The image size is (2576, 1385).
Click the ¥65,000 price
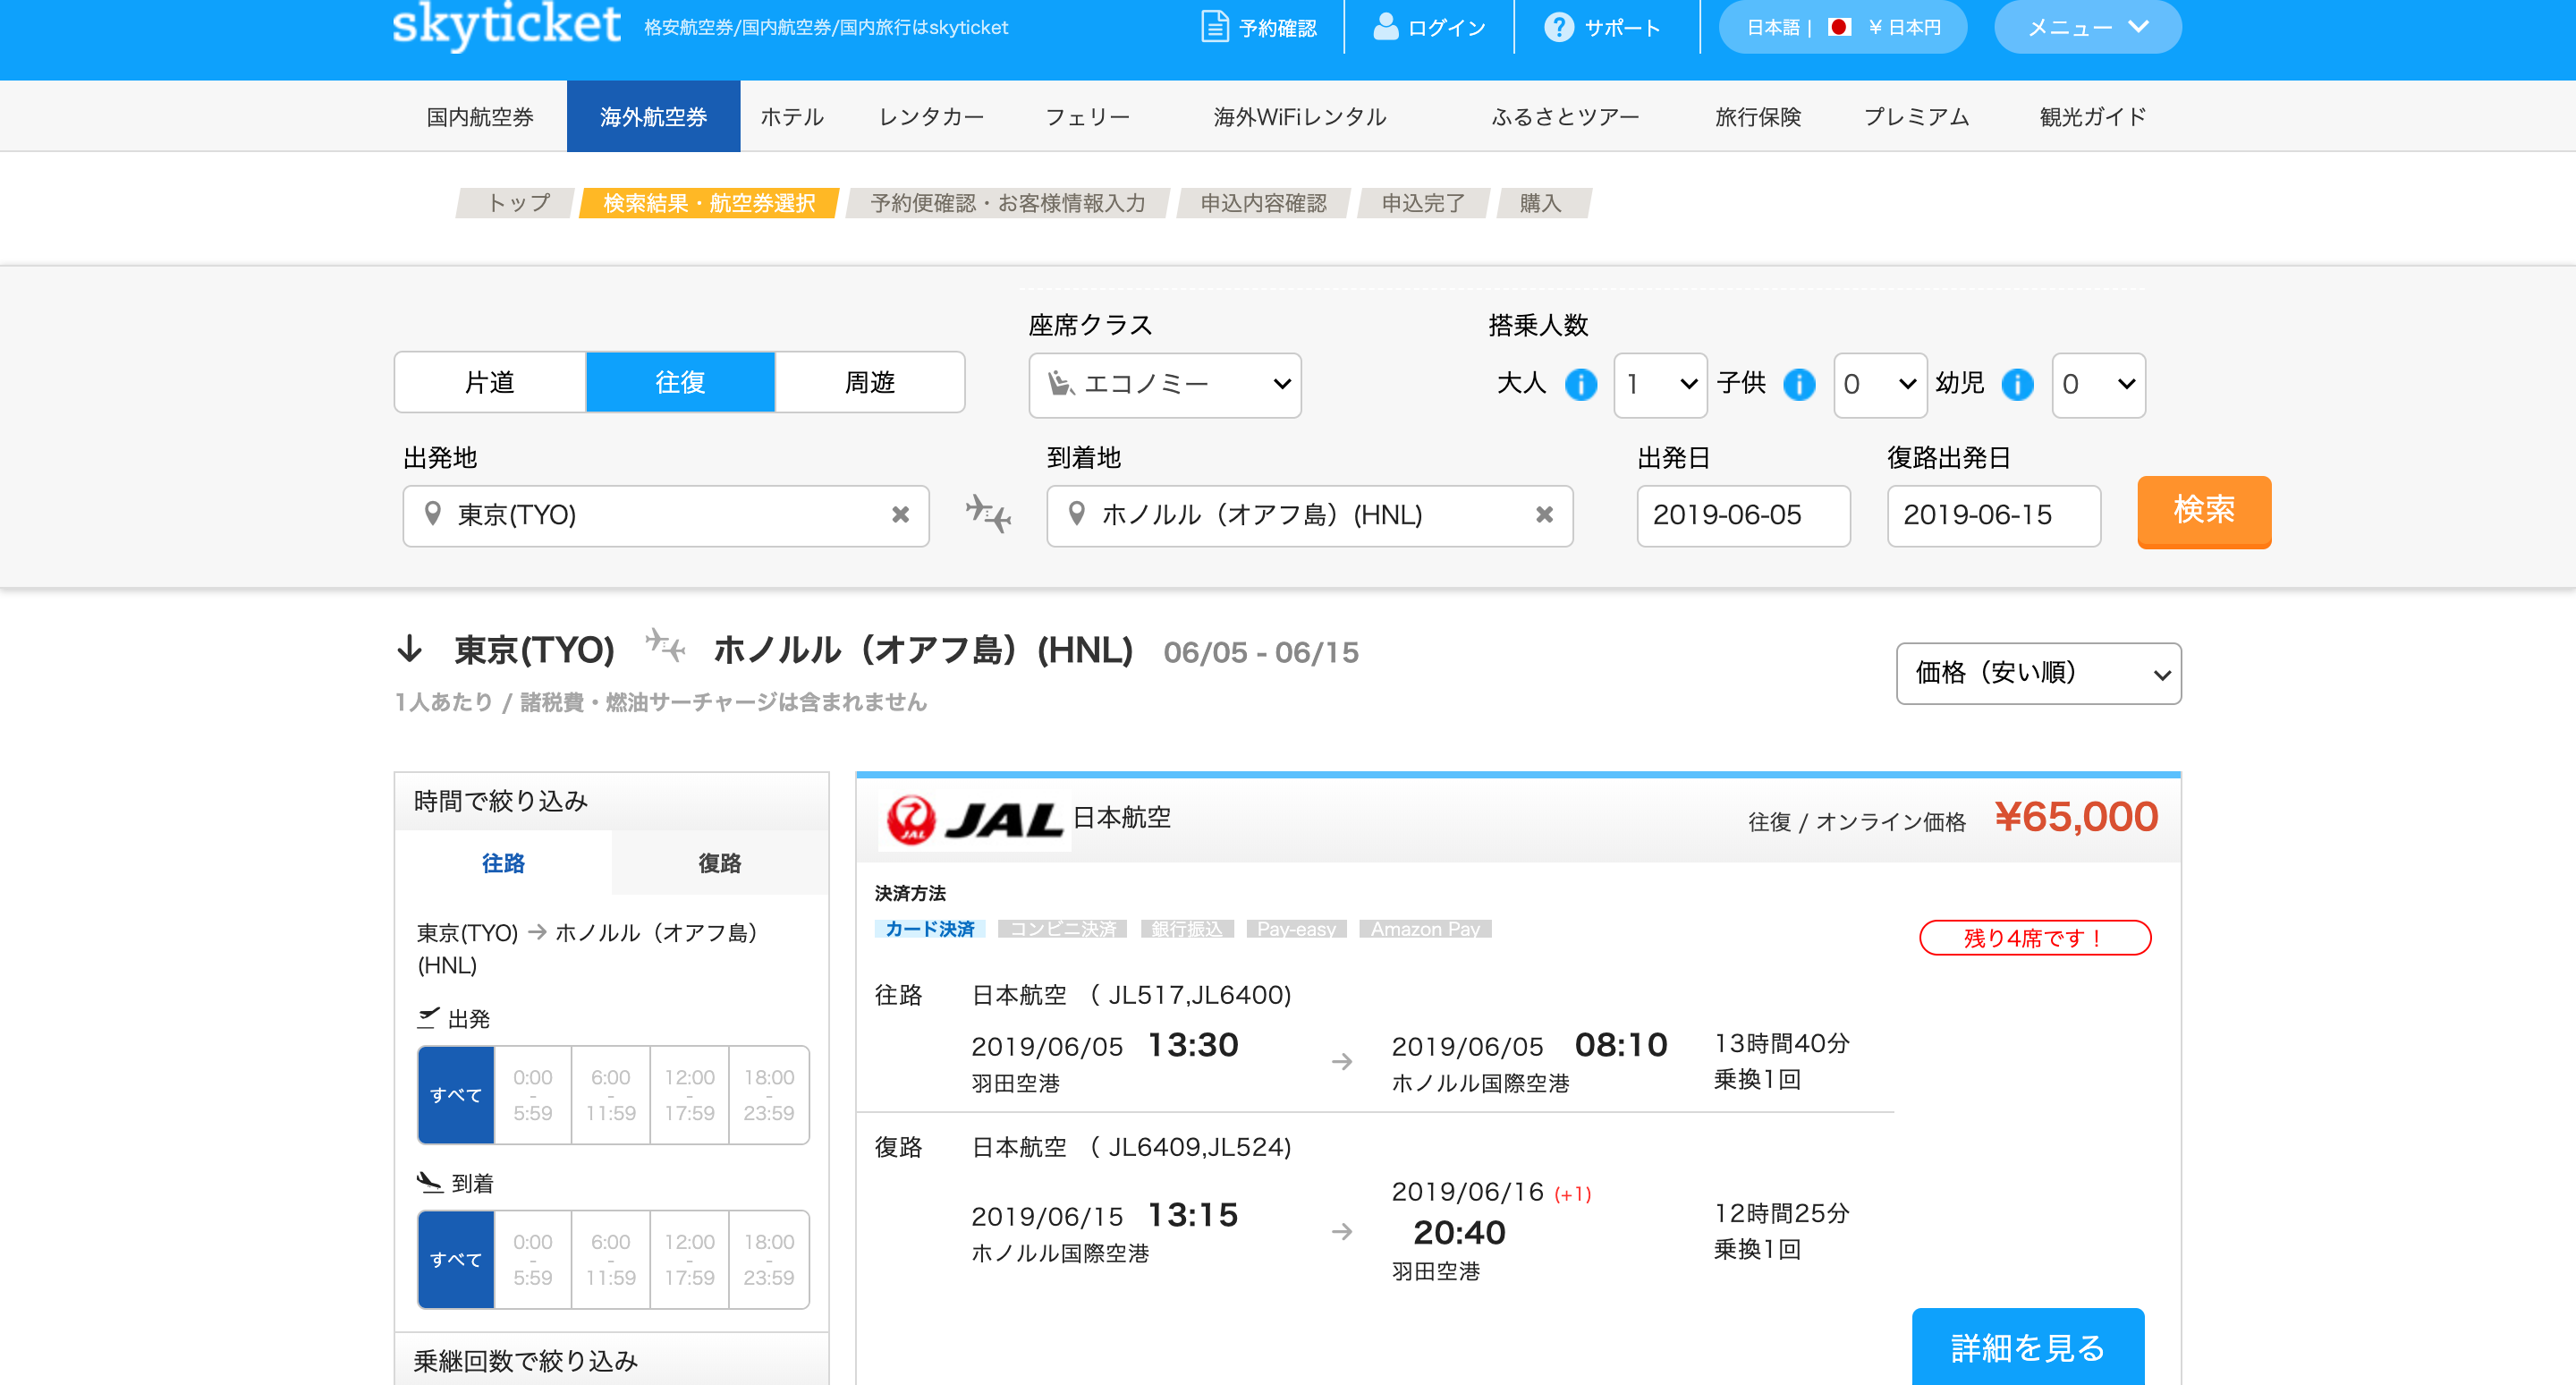(x=2076, y=817)
